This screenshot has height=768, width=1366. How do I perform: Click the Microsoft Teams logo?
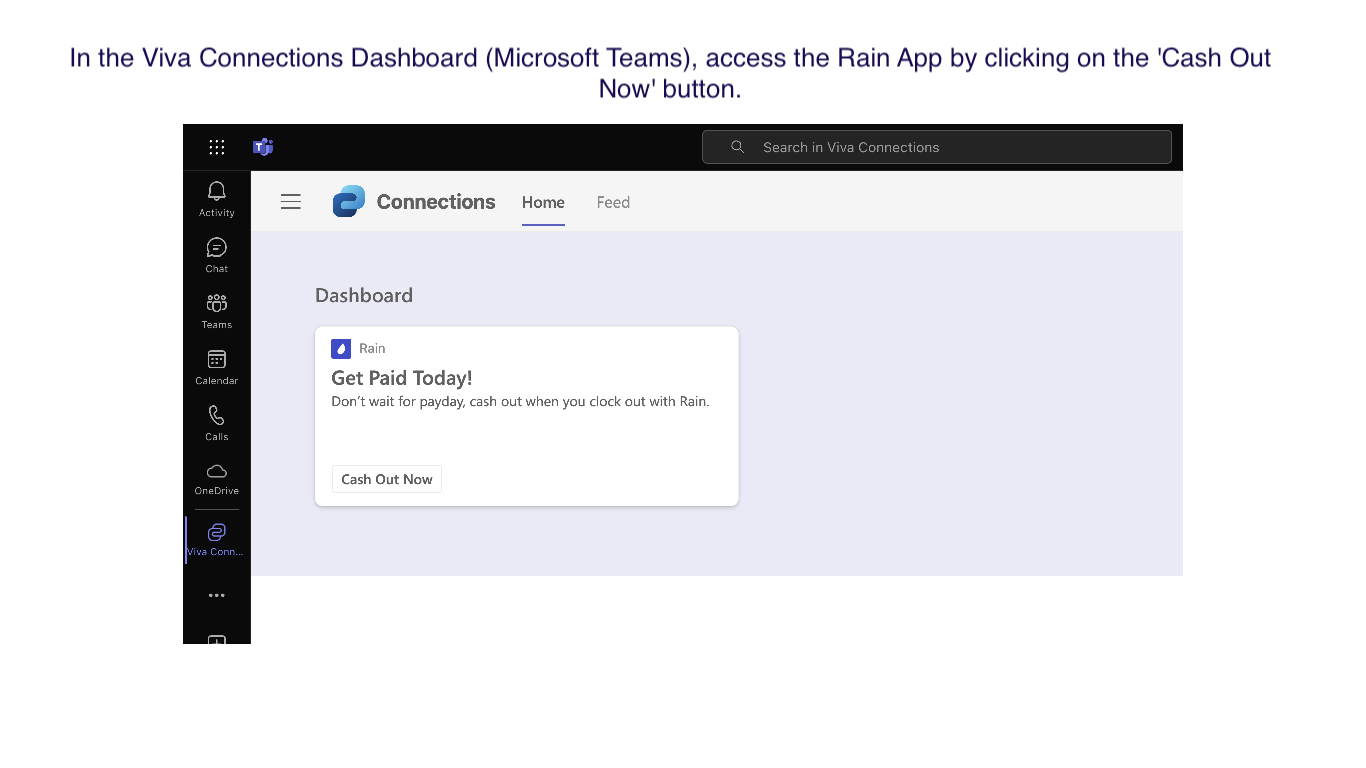coord(263,147)
